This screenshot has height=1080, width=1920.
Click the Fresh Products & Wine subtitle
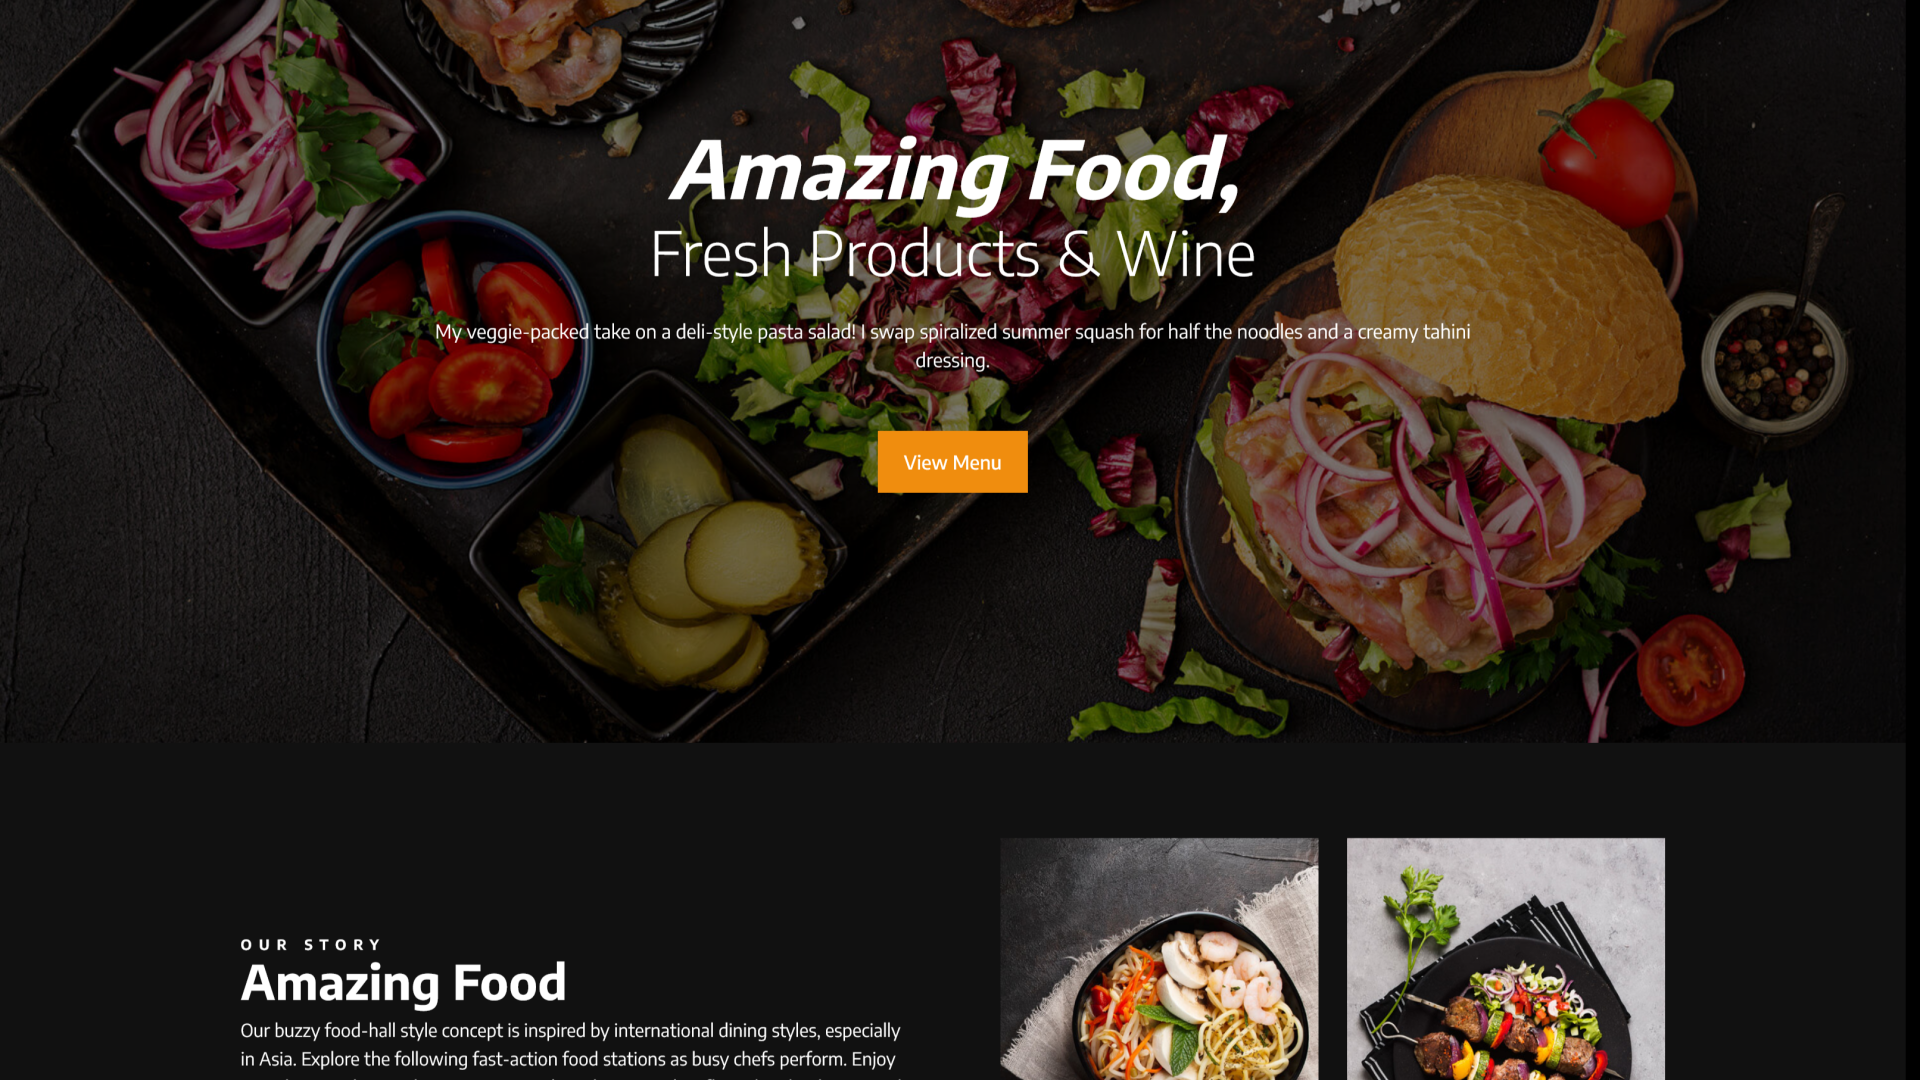coord(952,254)
